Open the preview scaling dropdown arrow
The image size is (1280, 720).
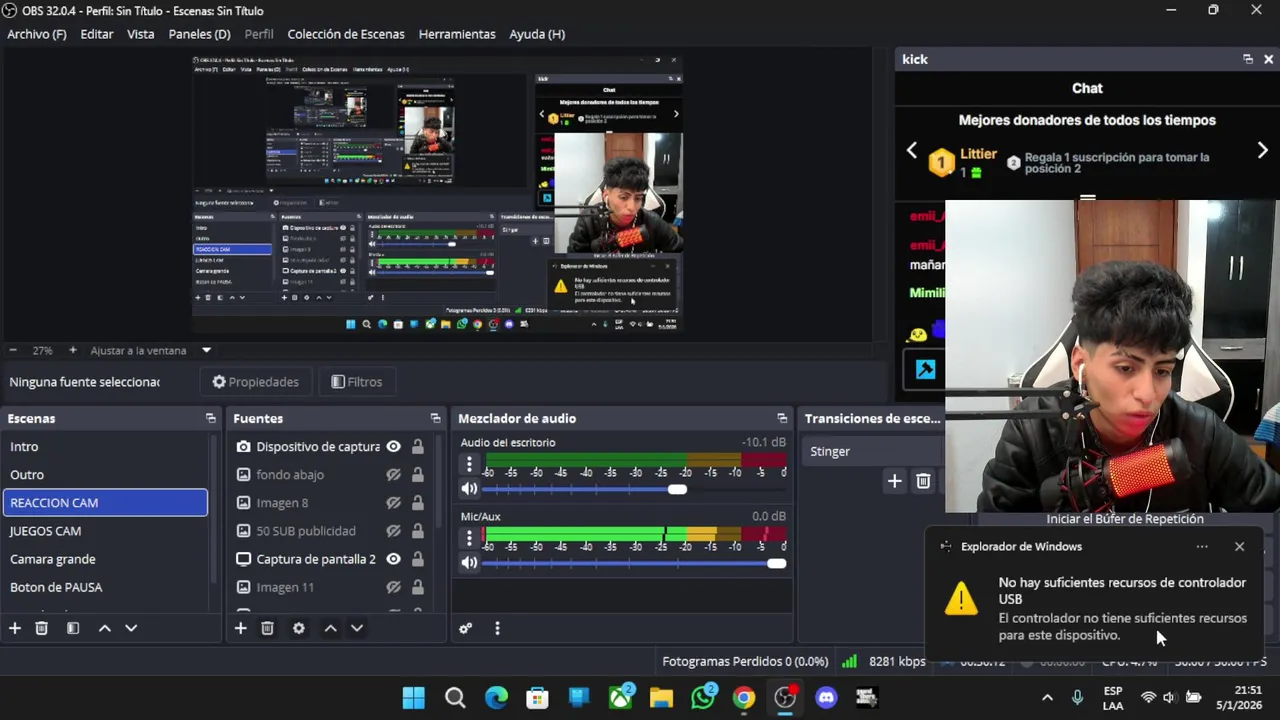pos(206,350)
